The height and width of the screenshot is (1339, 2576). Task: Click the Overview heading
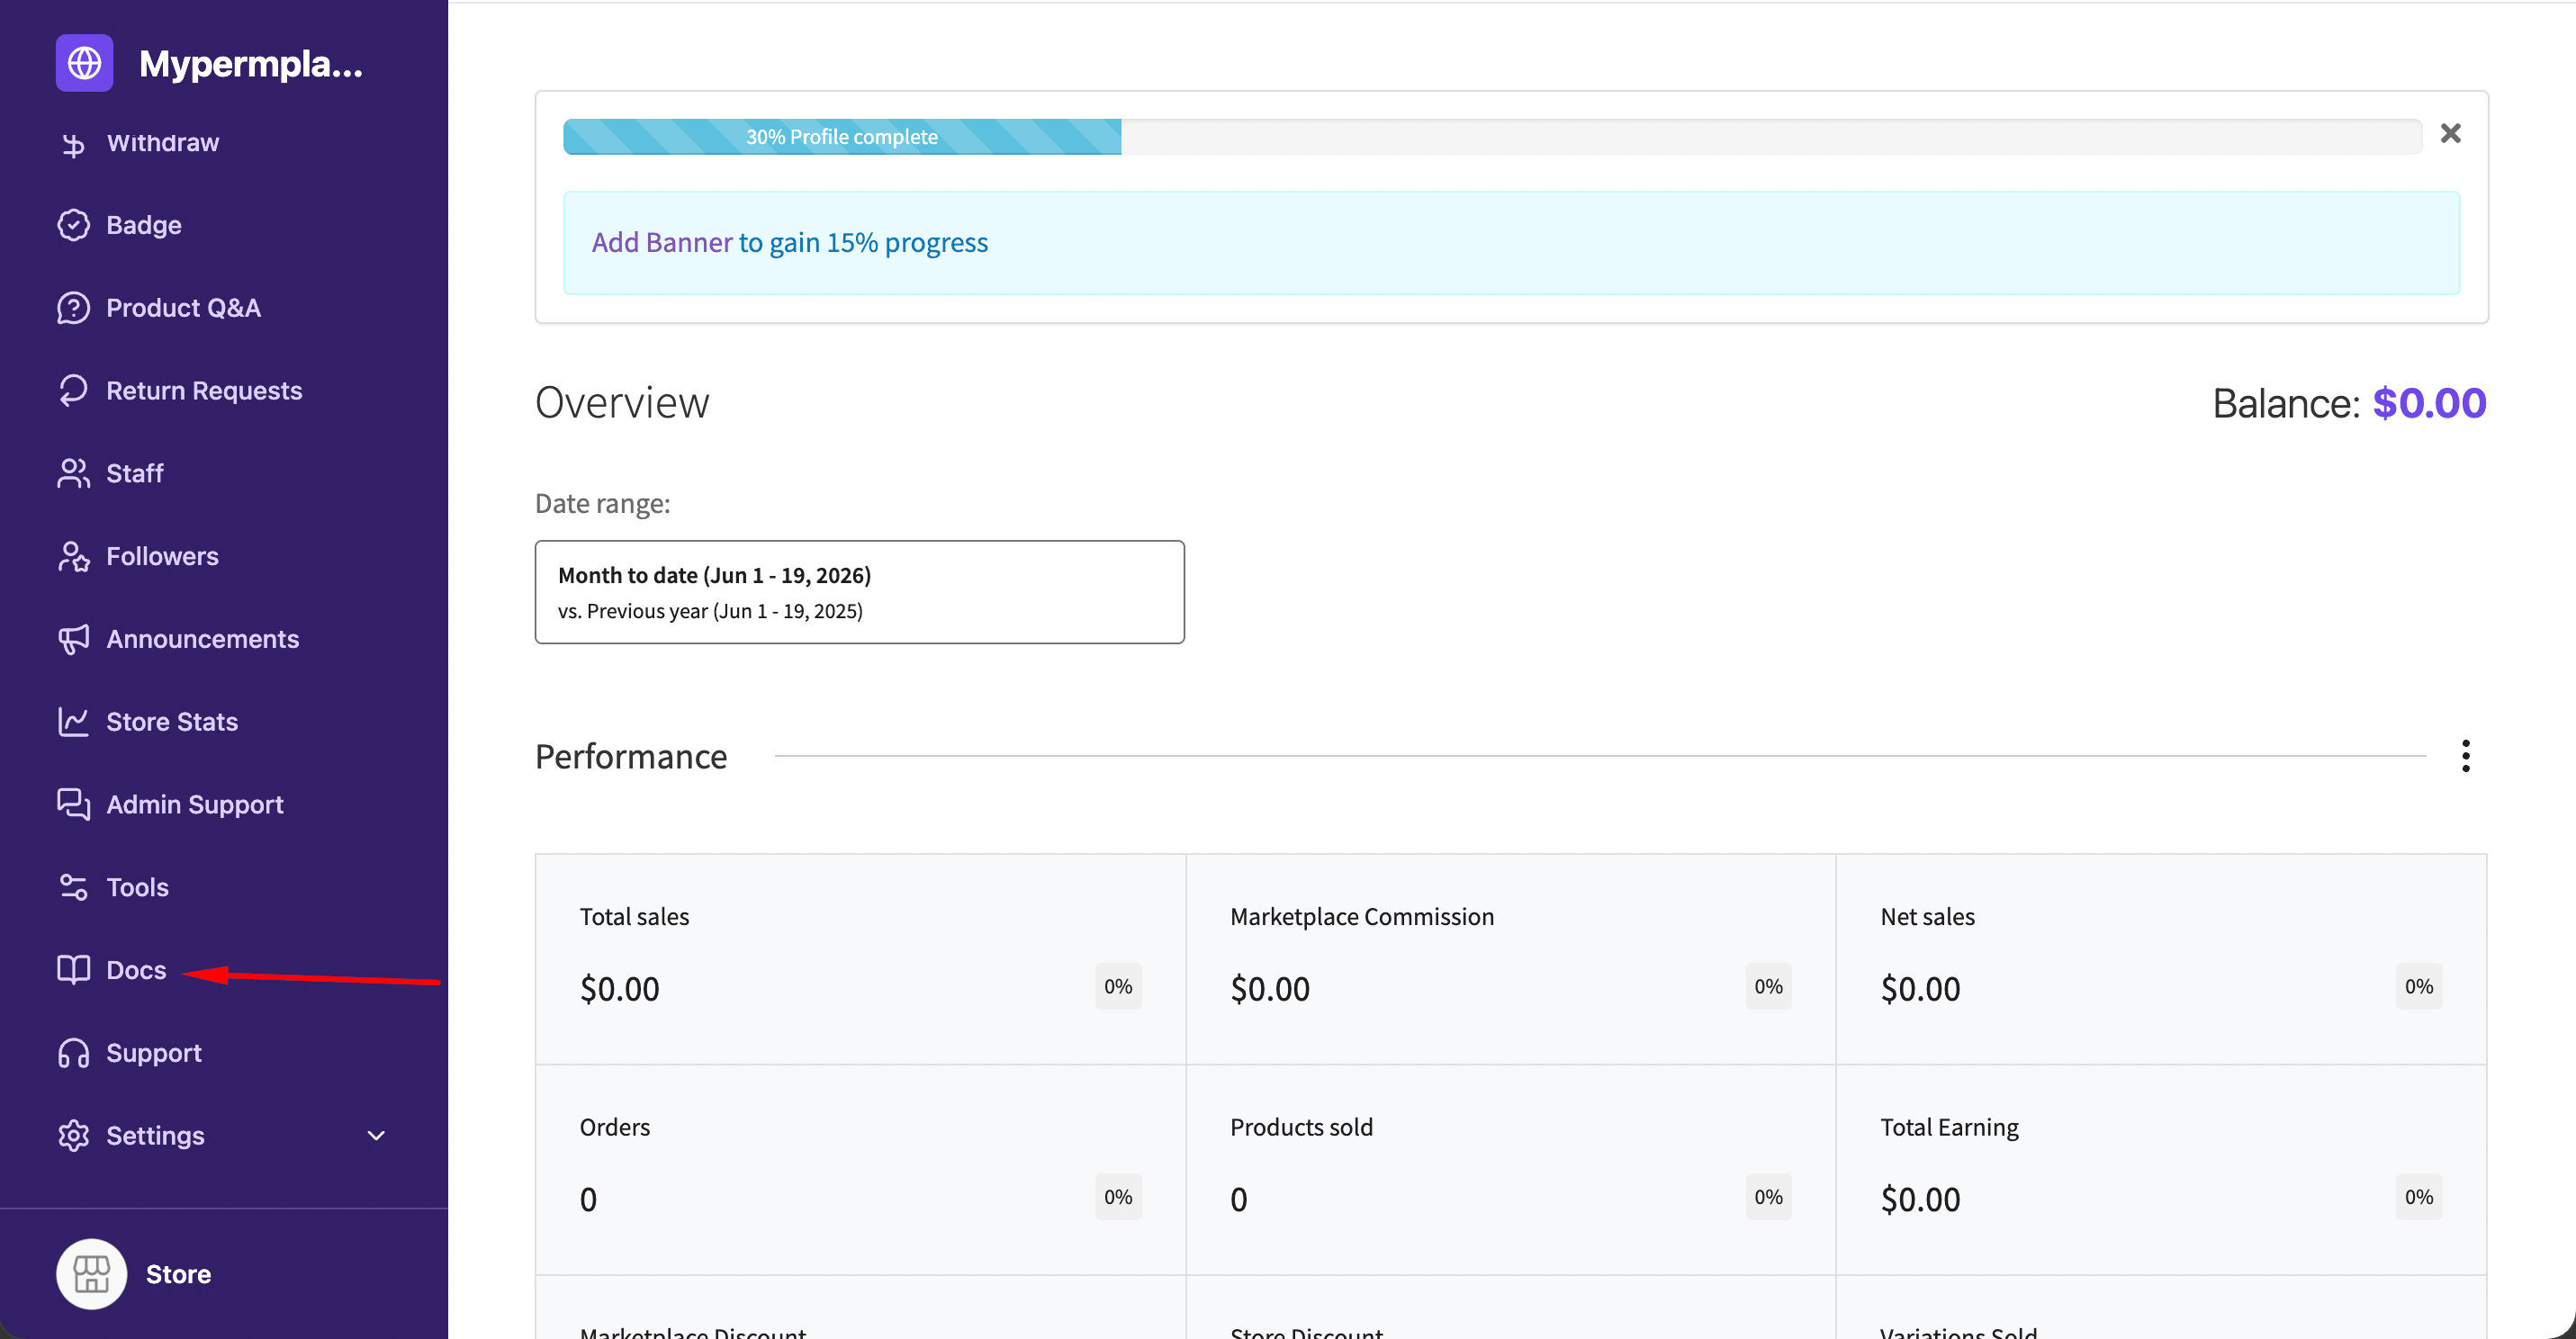[622, 403]
